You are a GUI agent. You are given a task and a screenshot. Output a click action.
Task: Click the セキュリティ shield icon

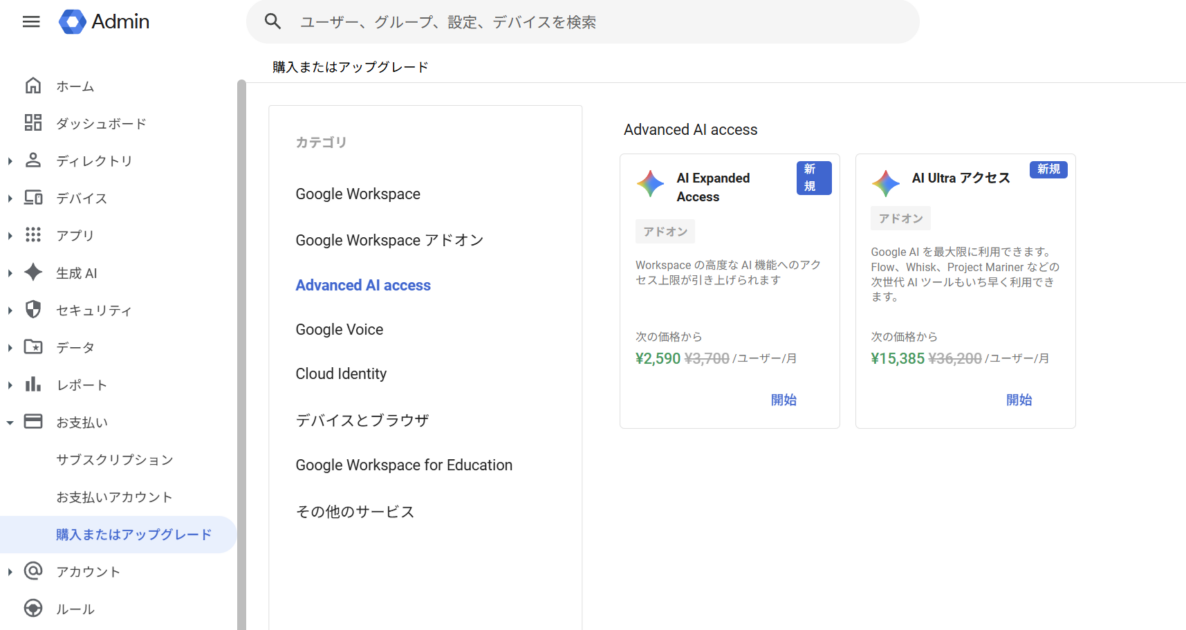(33, 310)
